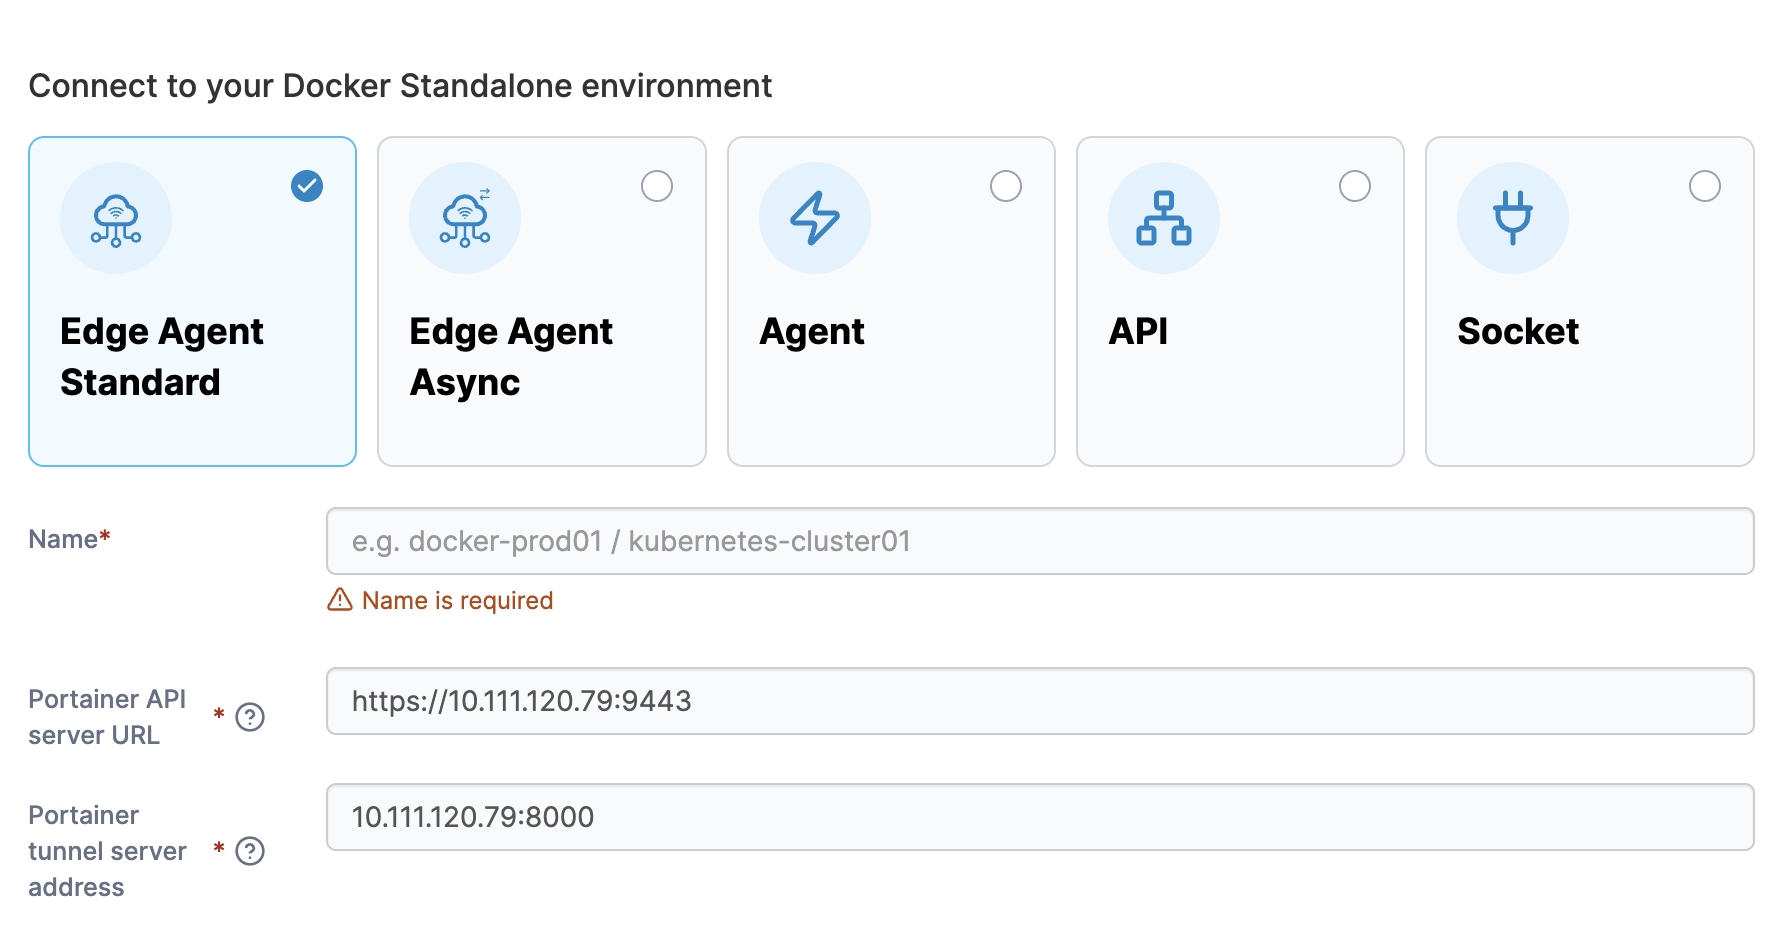Screen dimensions: 1780x932
Task: Select the Agent radio button
Action: 1006,186
